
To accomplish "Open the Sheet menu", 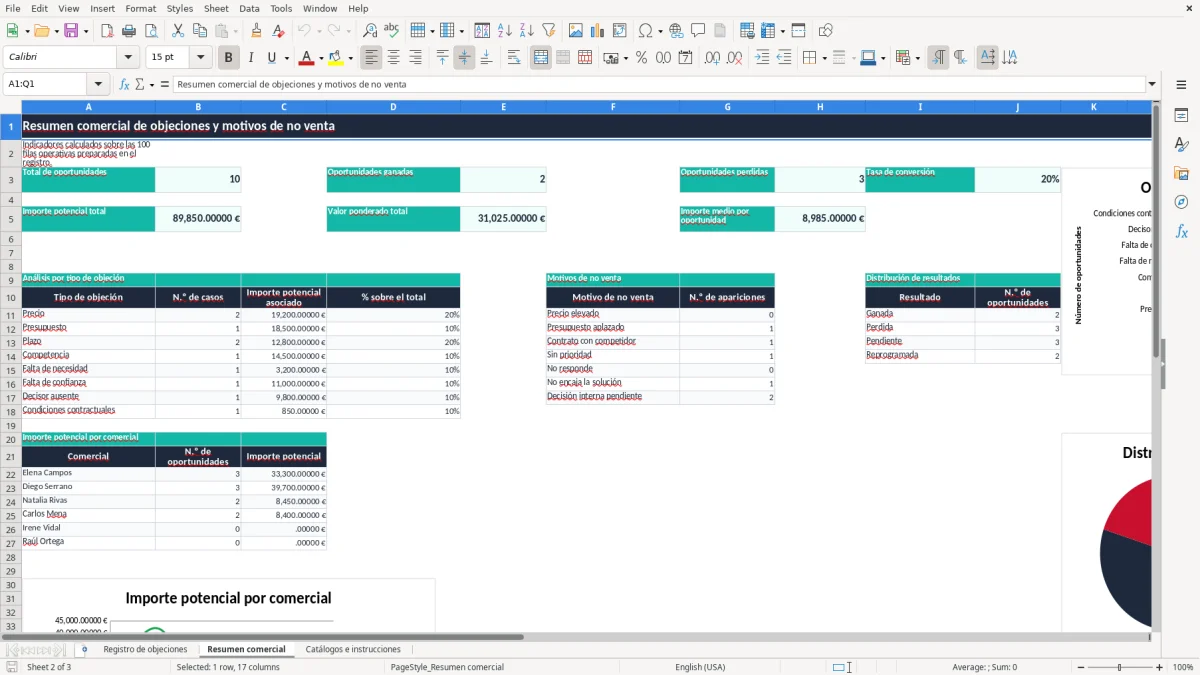I will (x=216, y=8).
